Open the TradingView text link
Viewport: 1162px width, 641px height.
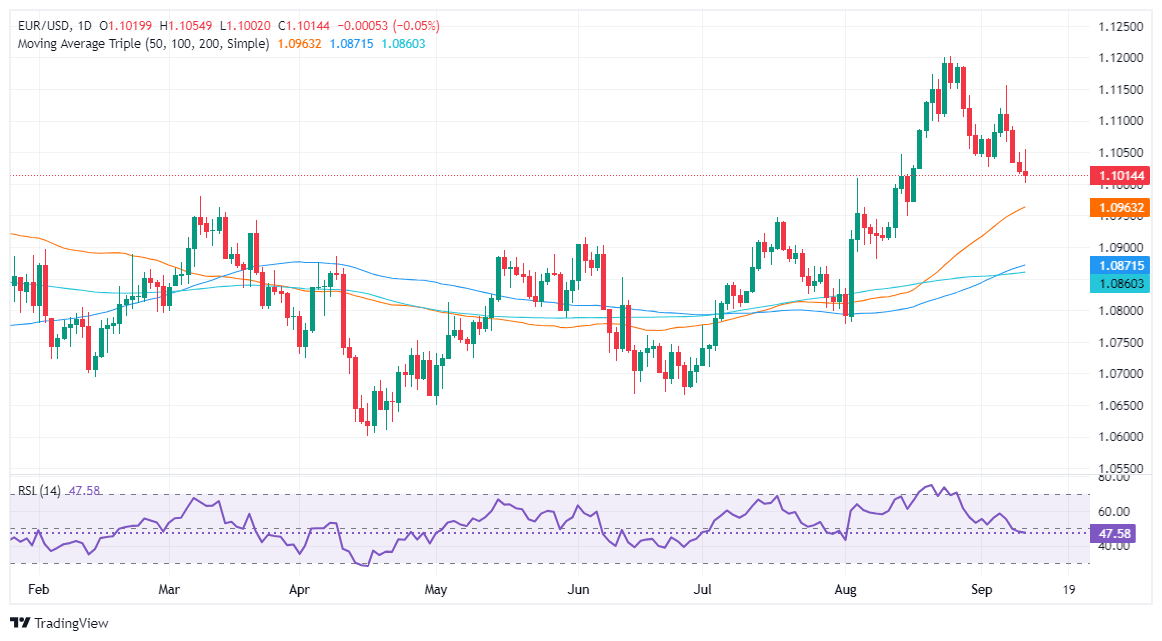(x=71, y=623)
